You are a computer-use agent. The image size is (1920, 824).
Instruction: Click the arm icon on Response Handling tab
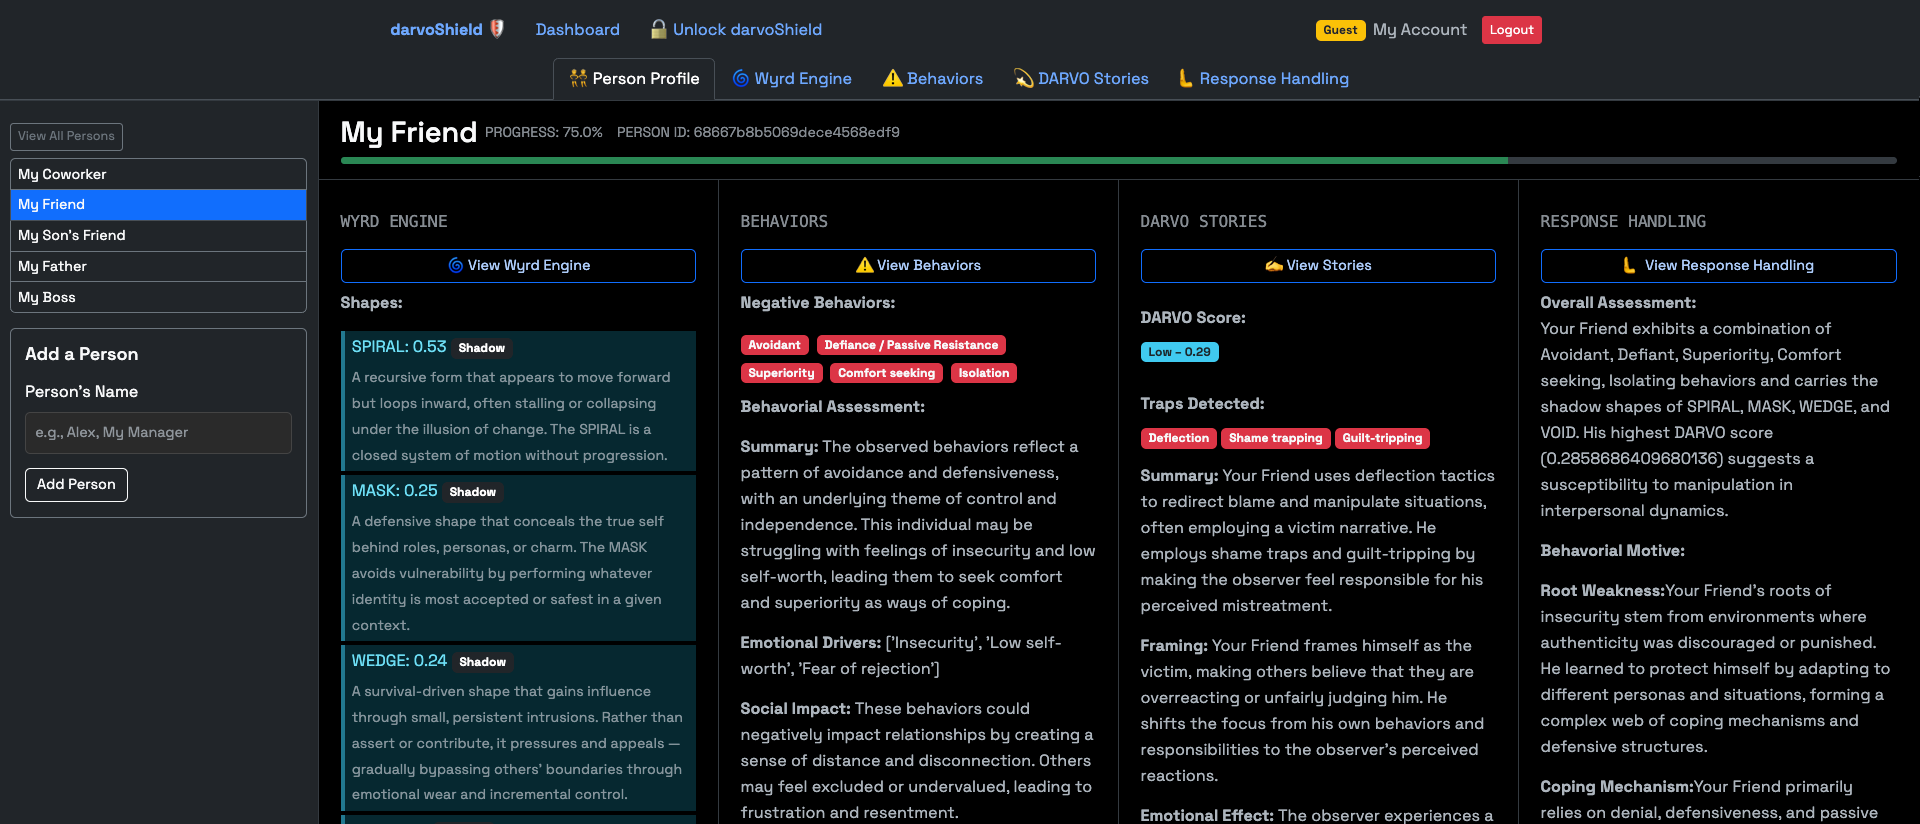tap(1186, 78)
